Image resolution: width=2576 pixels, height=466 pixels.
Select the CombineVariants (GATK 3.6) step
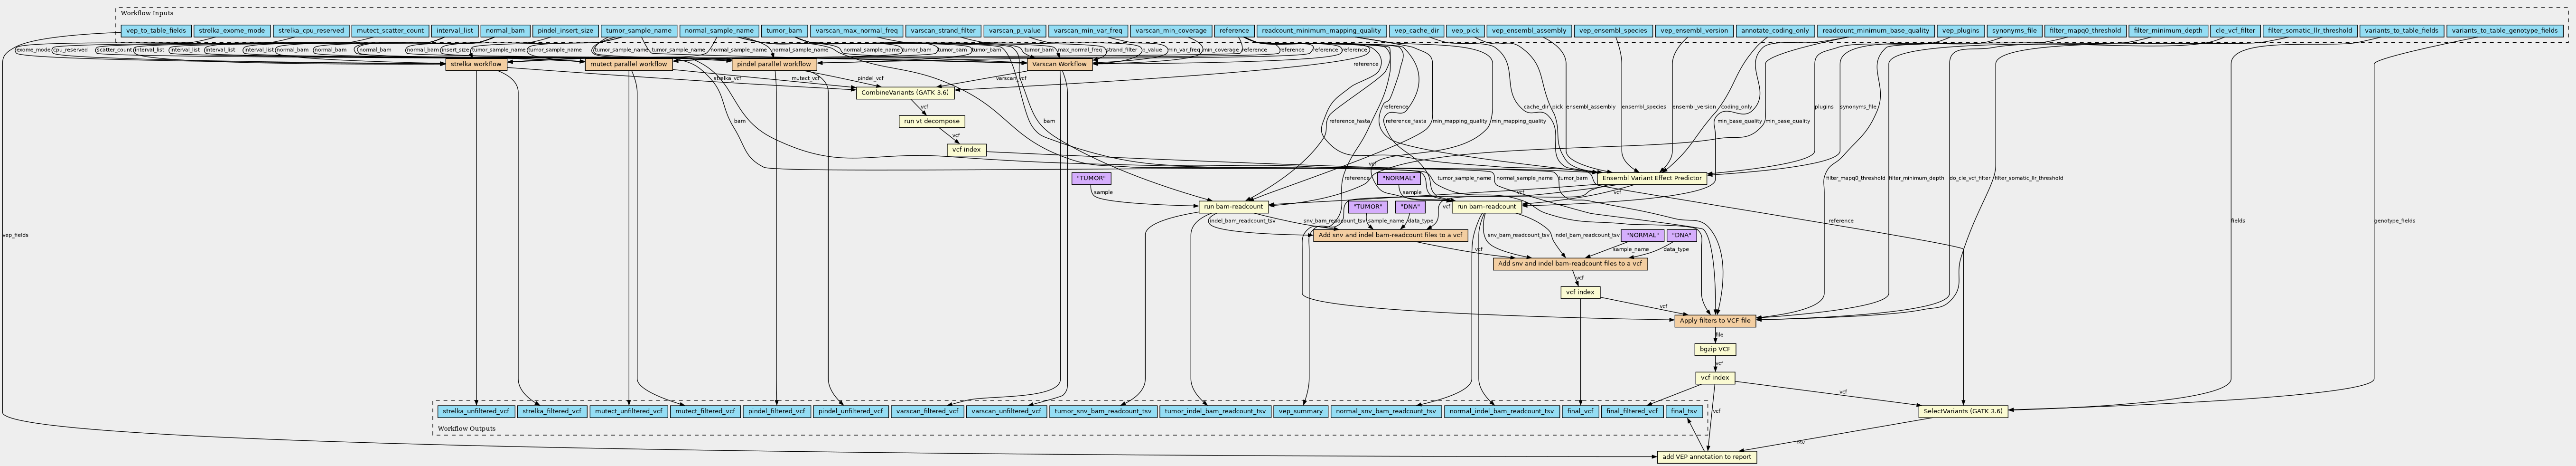(904, 92)
